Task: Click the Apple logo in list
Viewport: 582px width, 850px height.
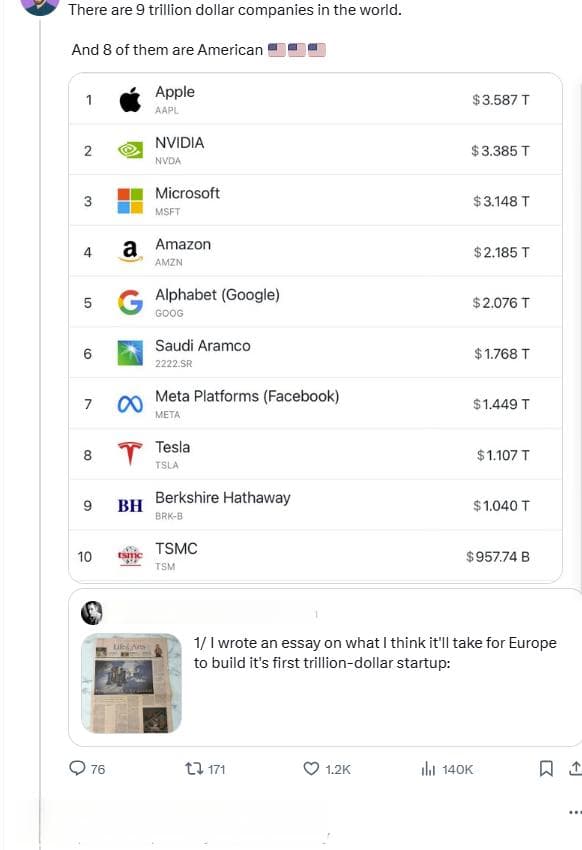Action: tap(130, 99)
